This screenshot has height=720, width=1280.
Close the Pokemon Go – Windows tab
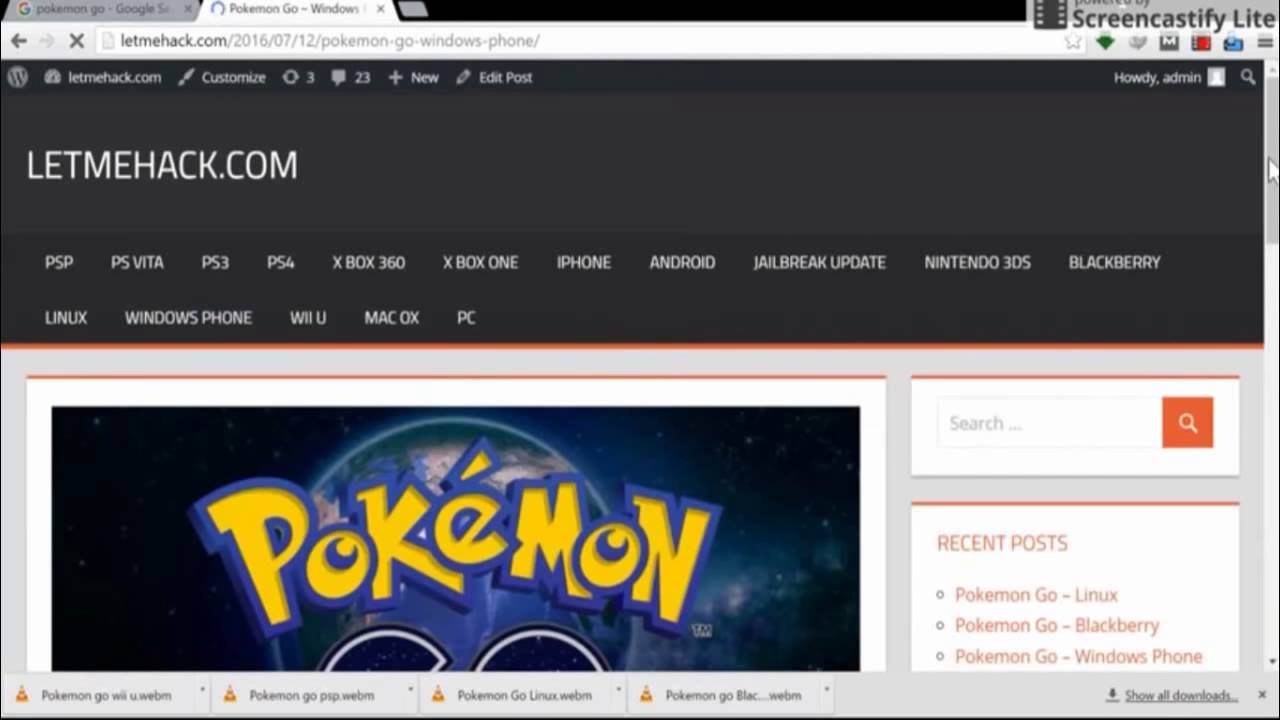tap(380, 9)
